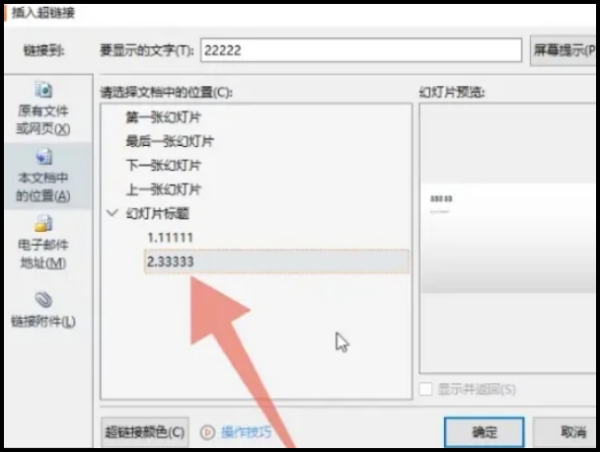The width and height of the screenshot is (600, 452).
Task: Select 最后一张幻灯片 in the list
Action: click(x=170, y=141)
